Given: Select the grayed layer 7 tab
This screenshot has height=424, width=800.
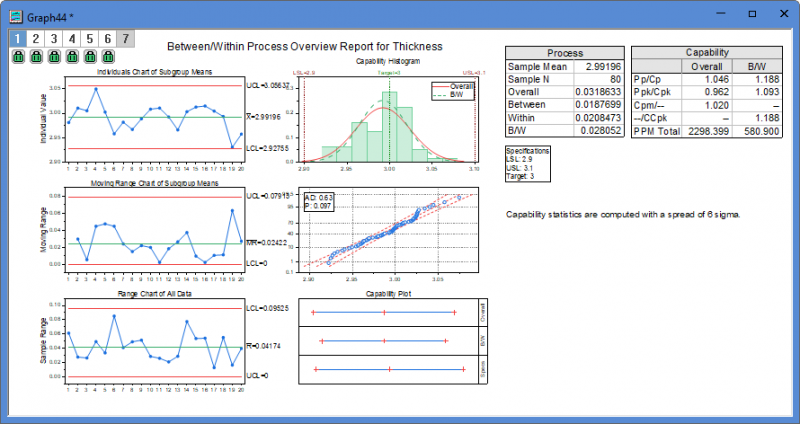Looking at the screenshot, I should click(125, 39).
